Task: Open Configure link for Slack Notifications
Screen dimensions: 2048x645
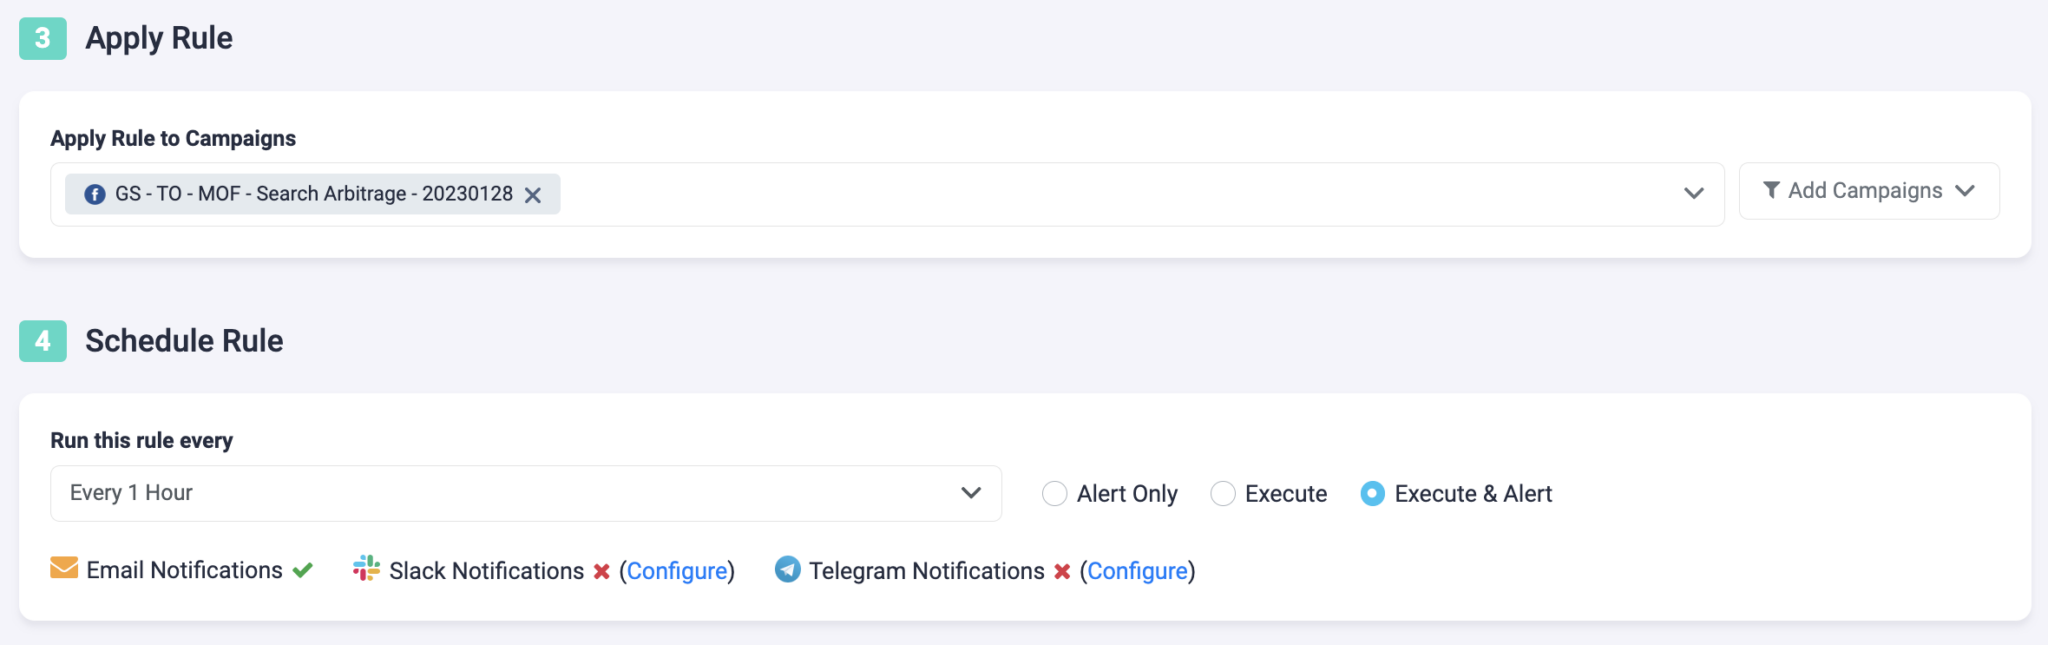Action: 678,571
